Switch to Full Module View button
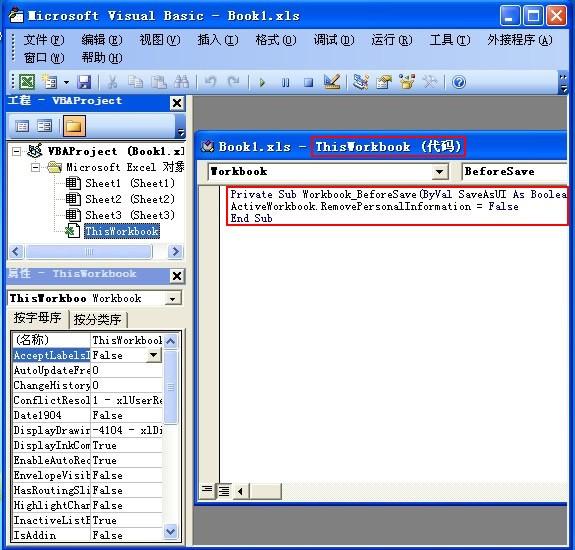The width and height of the screenshot is (575, 550). coord(224,490)
